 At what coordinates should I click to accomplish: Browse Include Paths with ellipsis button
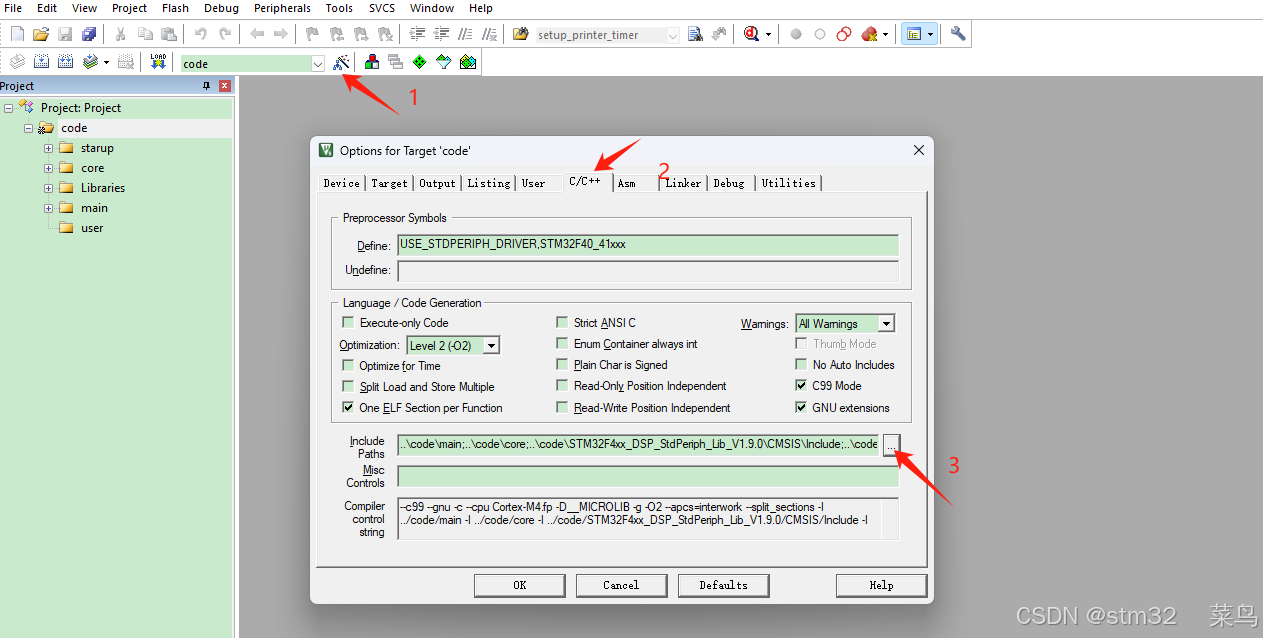pyautogui.click(x=891, y=445)
